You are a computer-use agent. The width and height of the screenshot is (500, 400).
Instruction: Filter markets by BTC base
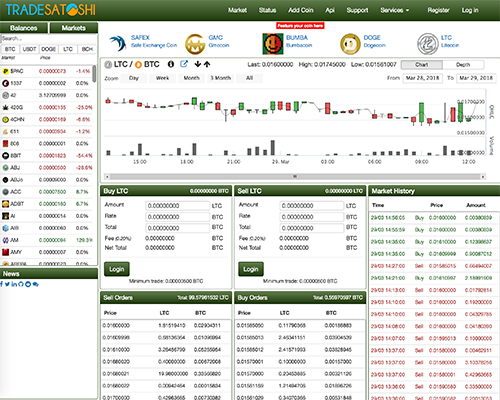click(10, 49)
